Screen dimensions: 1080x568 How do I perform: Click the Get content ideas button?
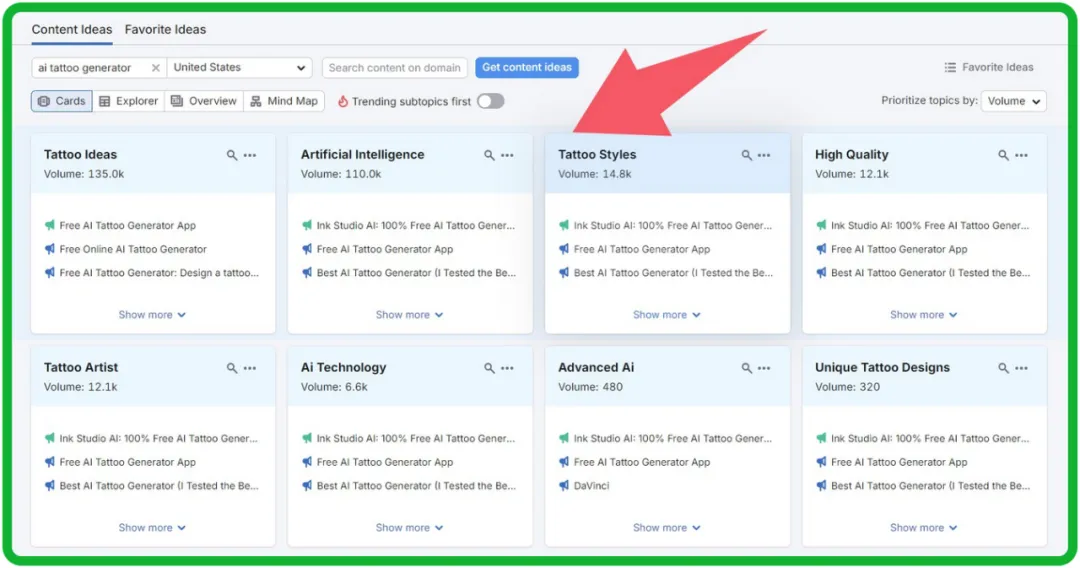click(x=527, y=68)
